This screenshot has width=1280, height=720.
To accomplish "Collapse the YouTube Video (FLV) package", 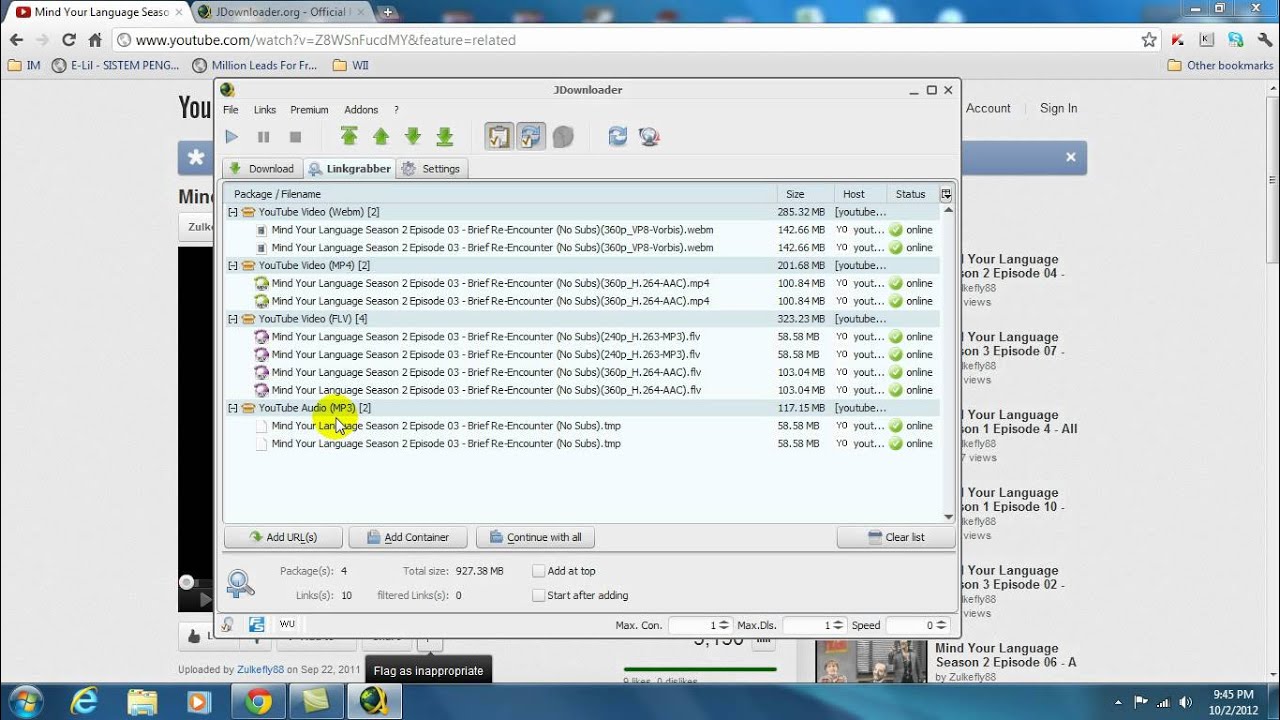I will [233, 319].
